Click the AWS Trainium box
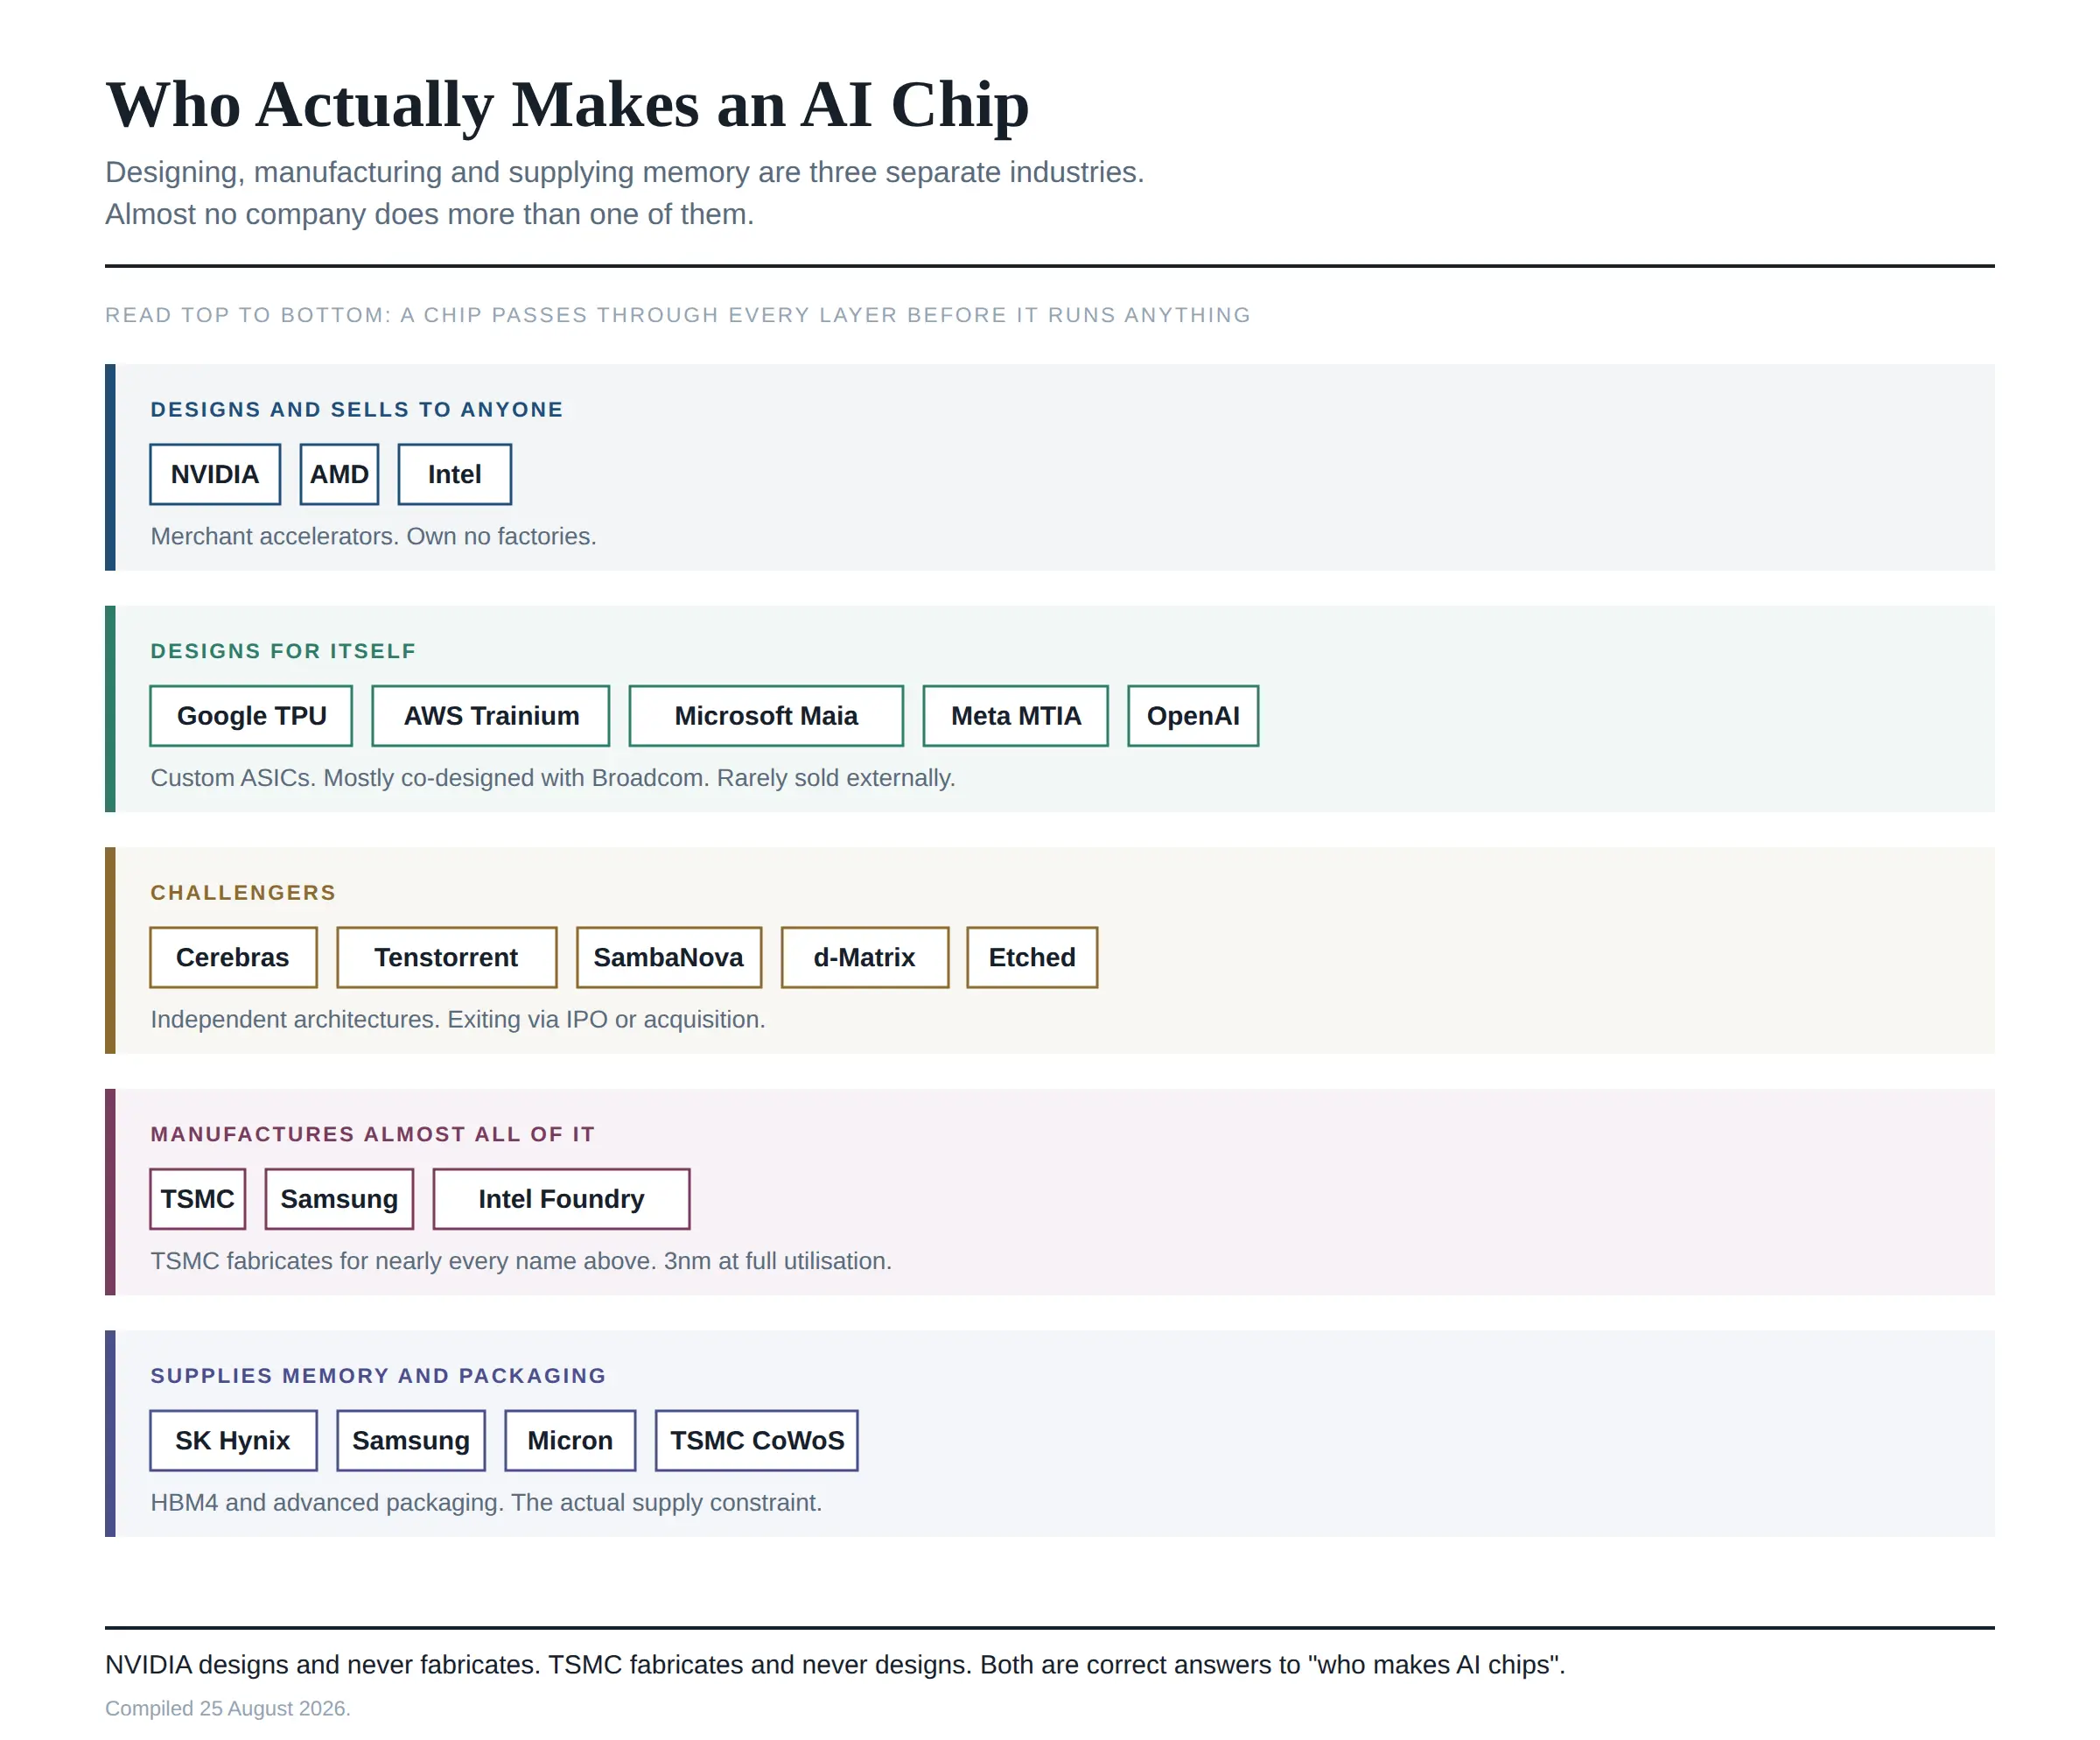This screenshot has height=1740, width=2100. [x=491, y=716]
